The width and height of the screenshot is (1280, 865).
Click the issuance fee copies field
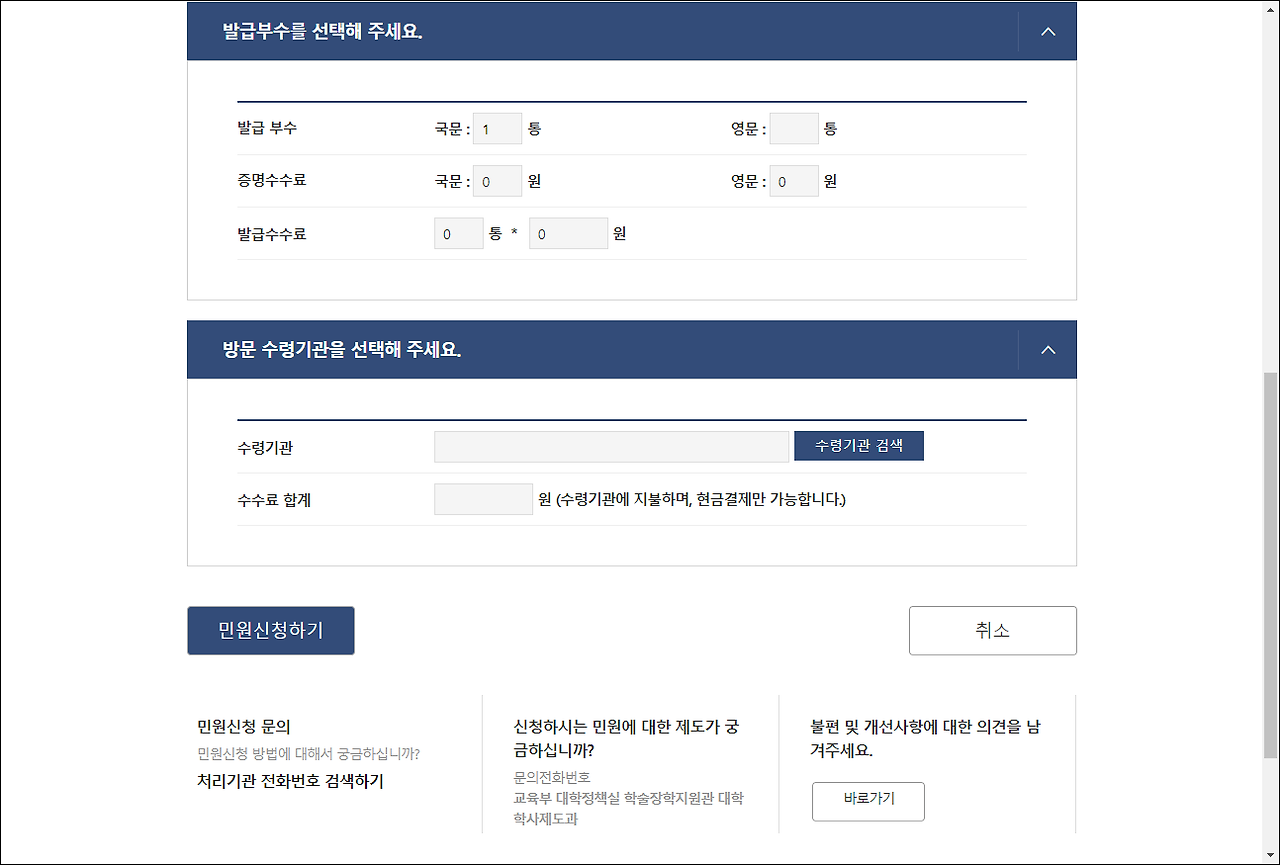click(458, 232)
